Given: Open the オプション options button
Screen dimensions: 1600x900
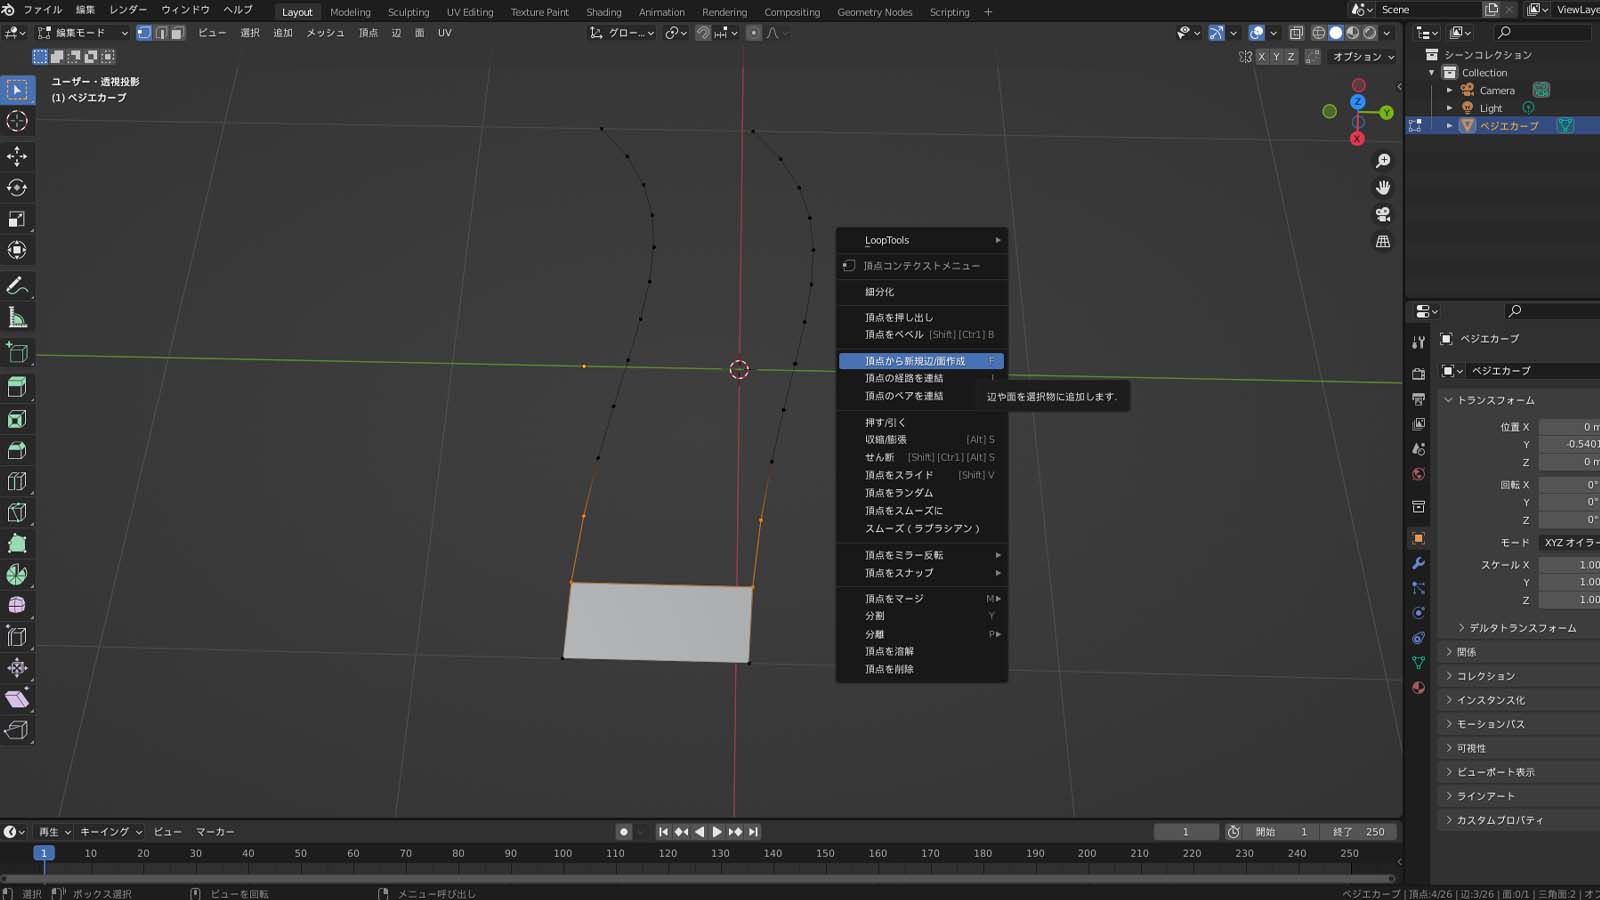Looking at the screenshot, I should pyautogui.click(x=1362, y=57).
